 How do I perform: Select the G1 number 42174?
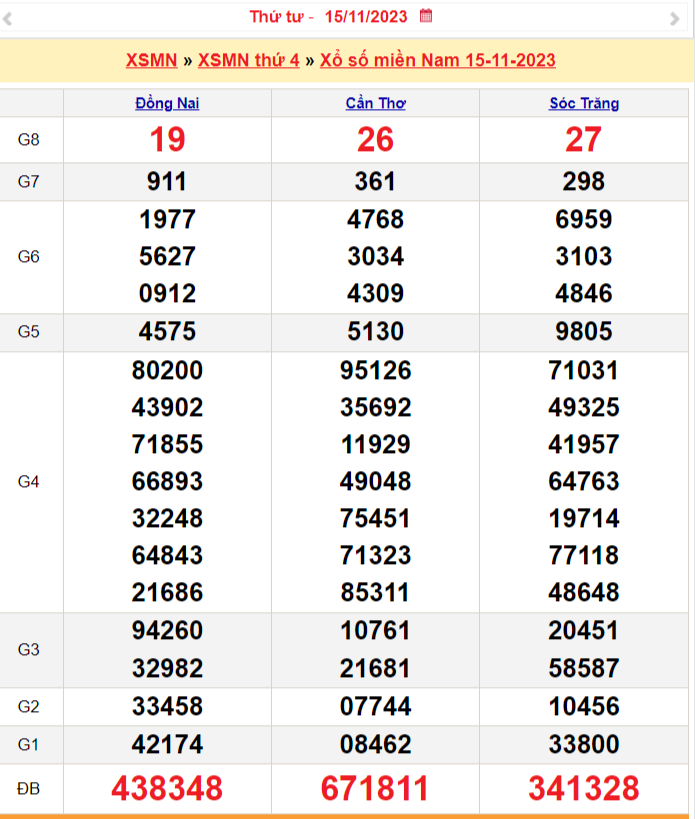[167, 744]
